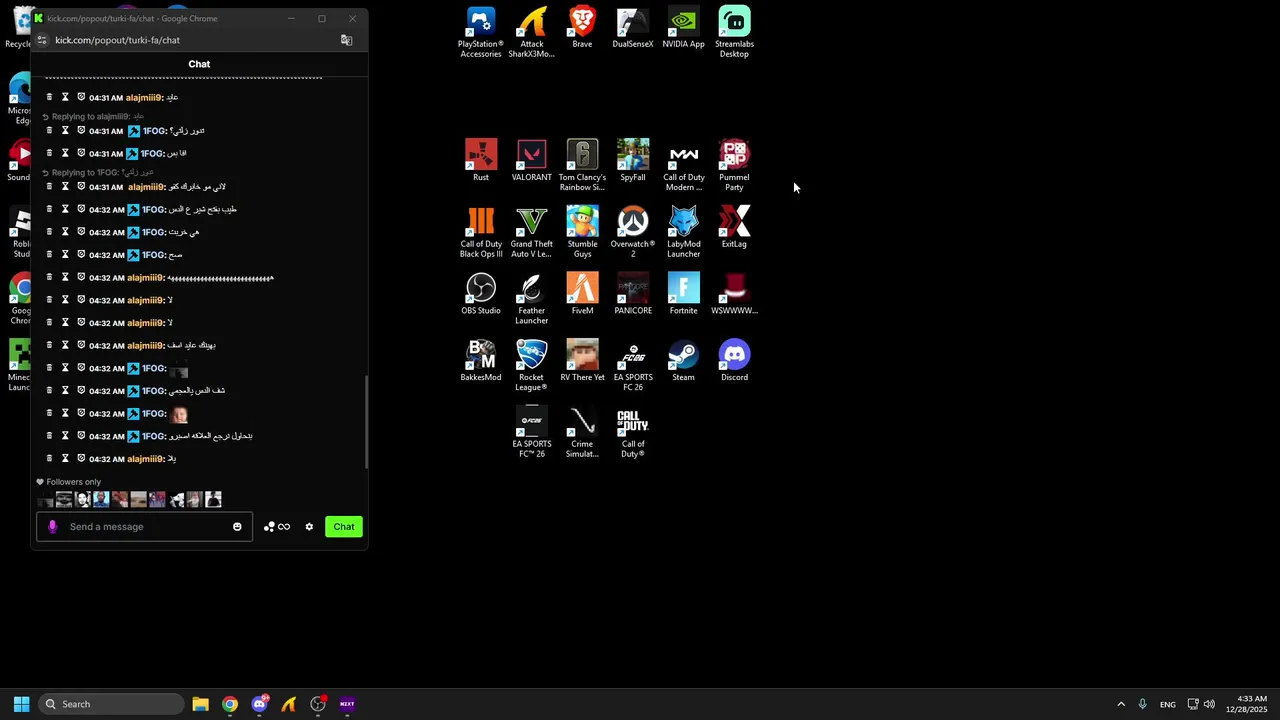Click the shield icon on the last chat message
The image size is (1280, 720).
[81, 459]
